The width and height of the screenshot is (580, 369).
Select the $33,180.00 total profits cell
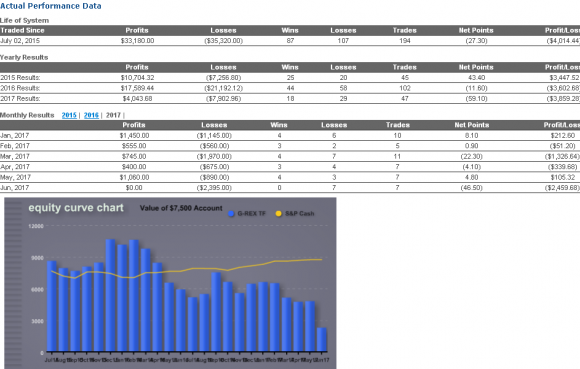tap(137, 41)
